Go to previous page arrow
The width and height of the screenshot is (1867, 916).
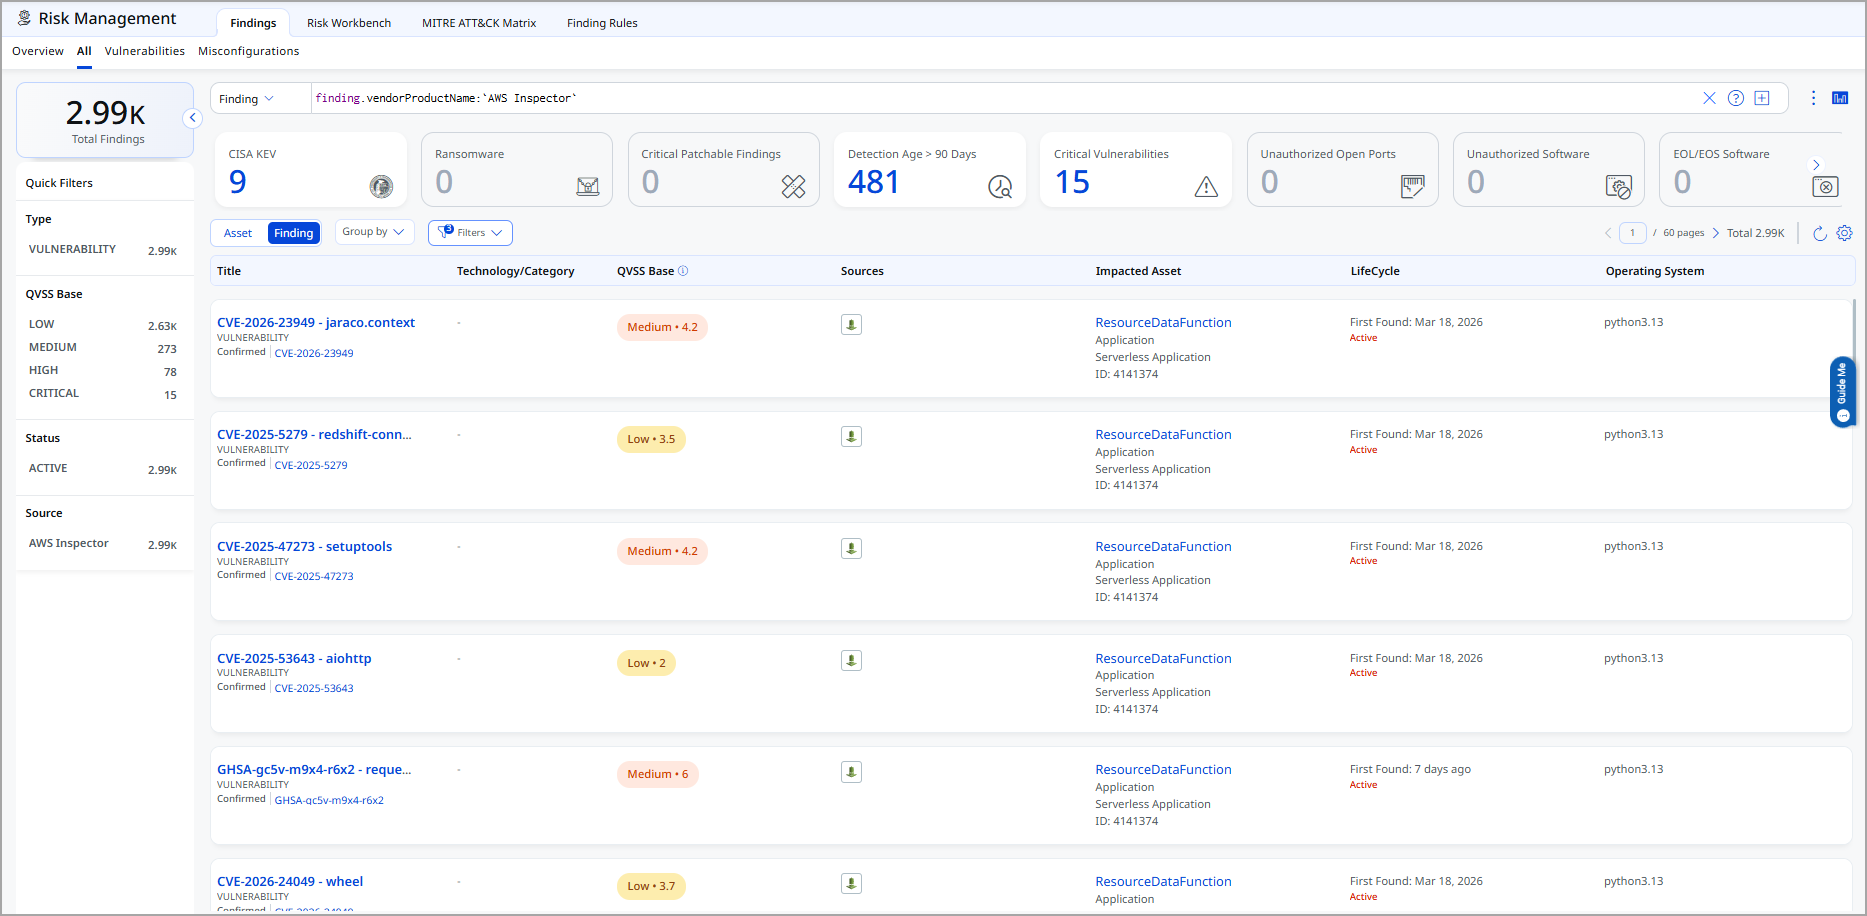pos(1608,233)
